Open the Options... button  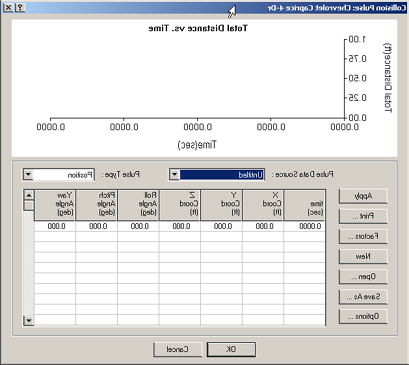coord(363,316)
